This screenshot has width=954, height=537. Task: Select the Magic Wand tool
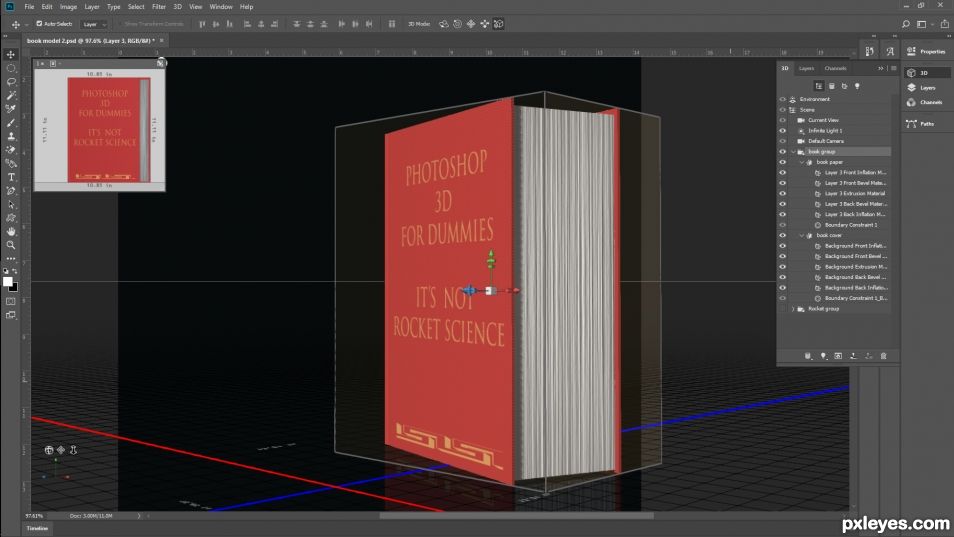click(11, 95)
